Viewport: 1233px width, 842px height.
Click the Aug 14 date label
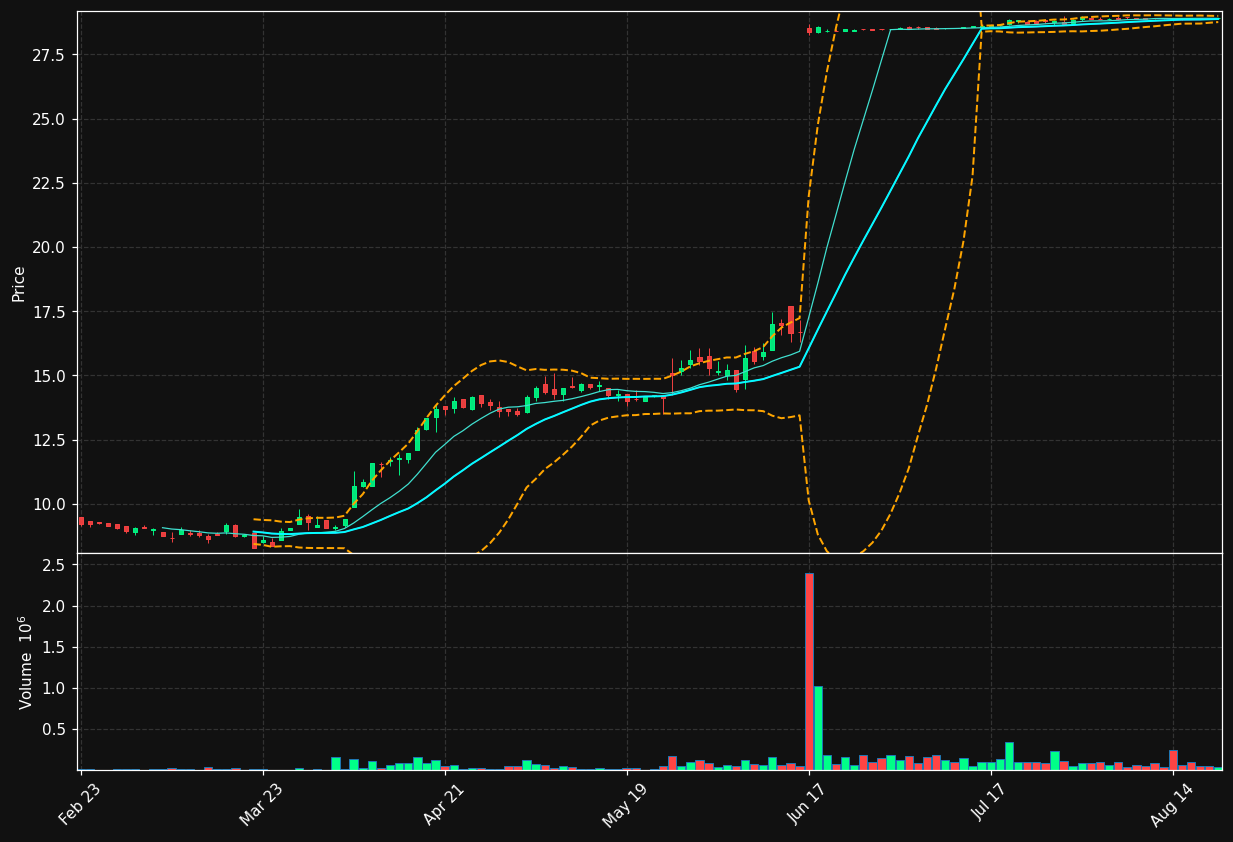click(x=1171, y=804)
